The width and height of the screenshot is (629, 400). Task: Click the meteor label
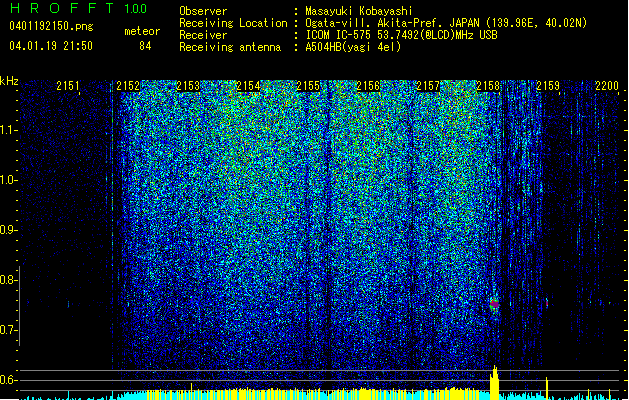pos(142,31)
